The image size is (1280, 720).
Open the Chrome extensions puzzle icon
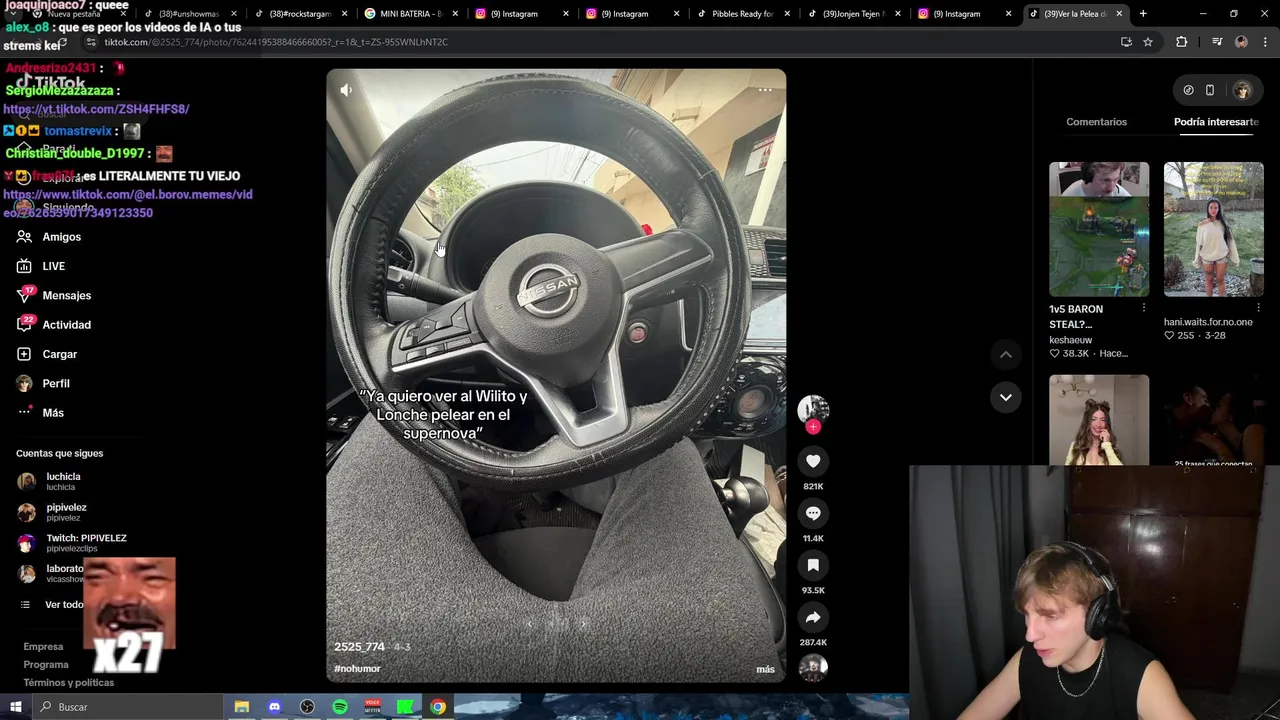(1182, 42)
